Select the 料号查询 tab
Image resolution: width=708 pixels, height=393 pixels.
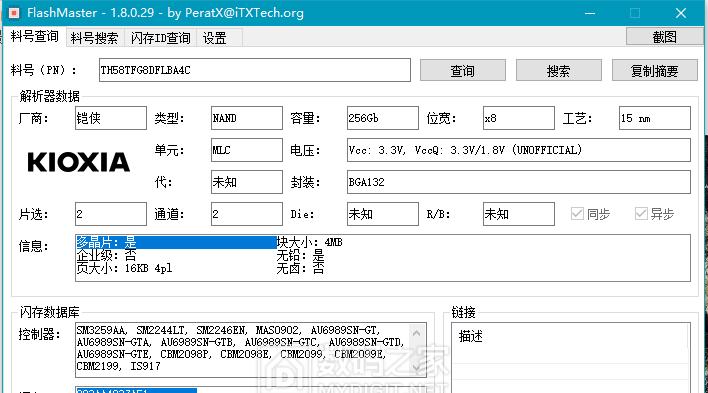pos(34,37)
